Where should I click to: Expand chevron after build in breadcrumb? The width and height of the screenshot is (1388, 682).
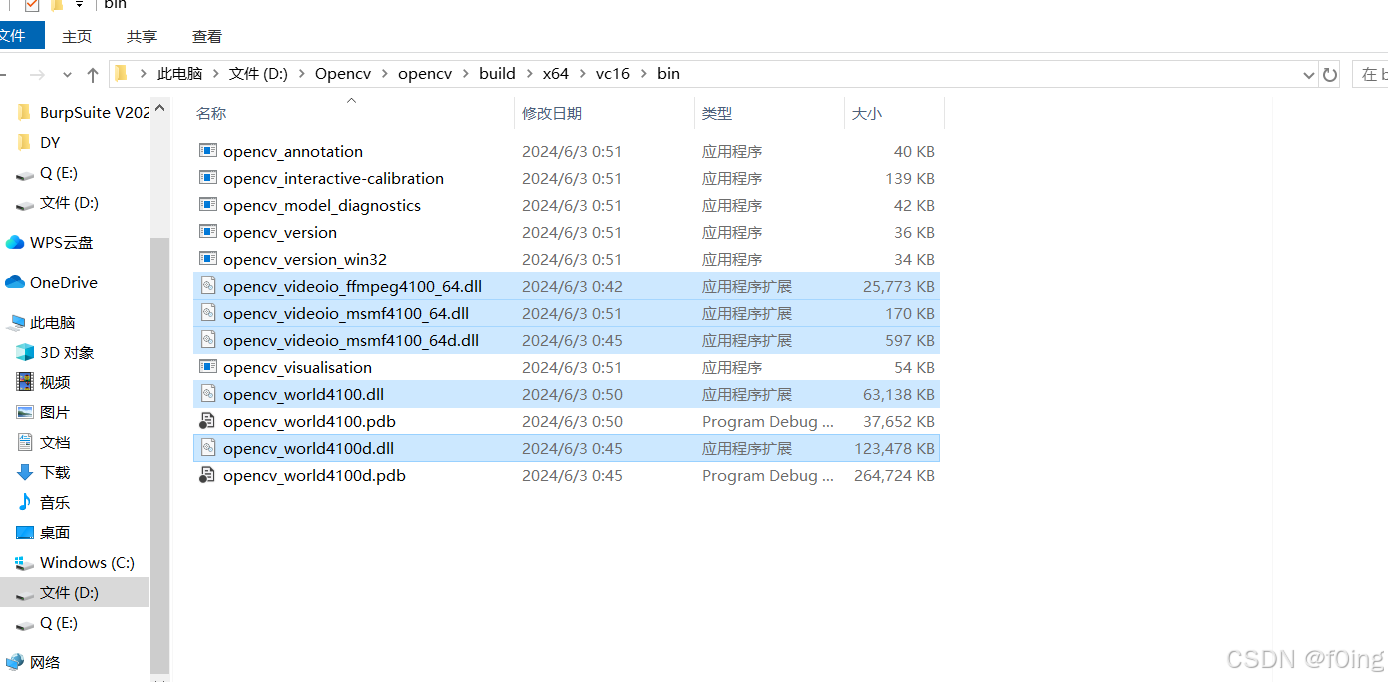pyautogui.click(x=529, y=74)
